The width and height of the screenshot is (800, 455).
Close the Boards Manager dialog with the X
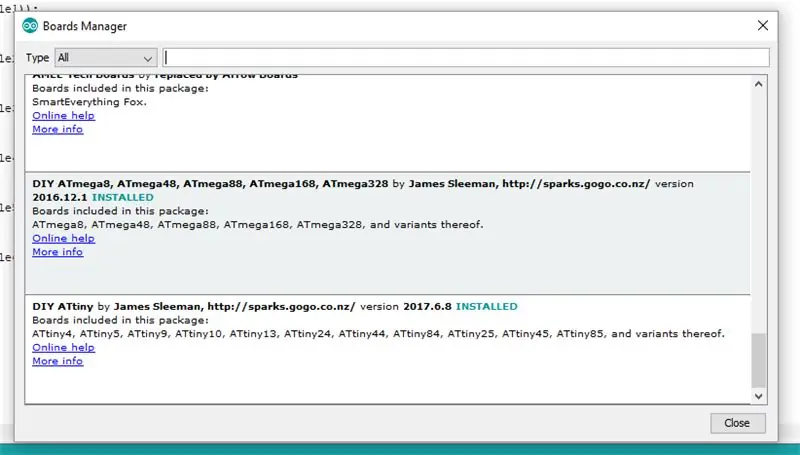[763, 26]
